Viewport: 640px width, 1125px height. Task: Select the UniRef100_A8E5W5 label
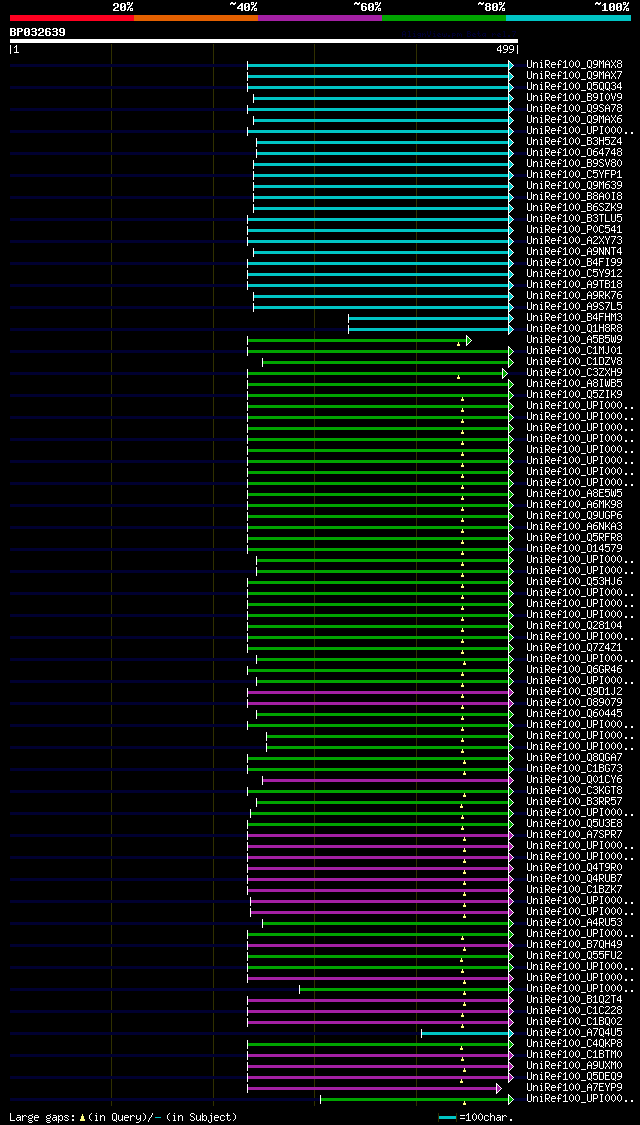pyautogui.click(x=574, y=494)
